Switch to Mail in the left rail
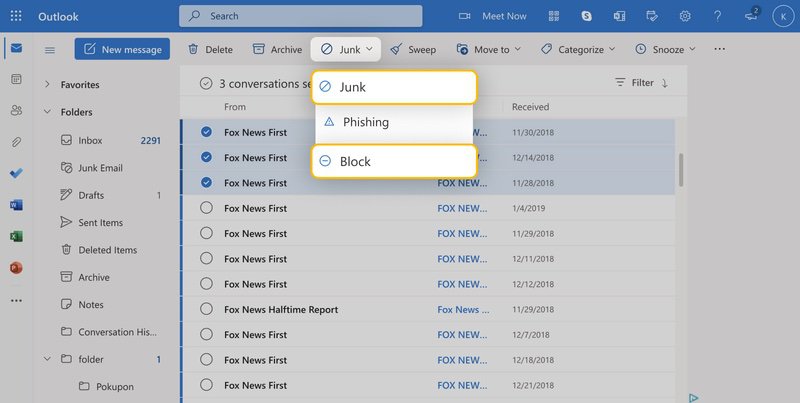This screenshot has width=800, height=403. click(16, 48)
